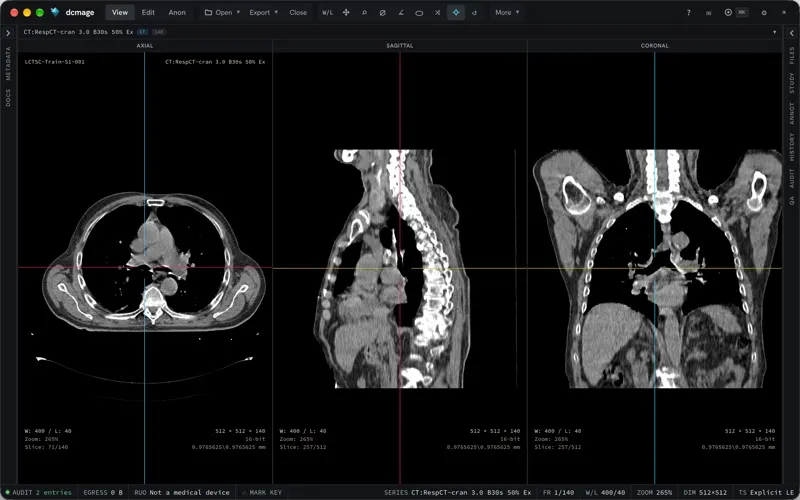Click the theme star icon at top right
The height and width of the screenshot is (500, 800).
click(x=784, y=12)
